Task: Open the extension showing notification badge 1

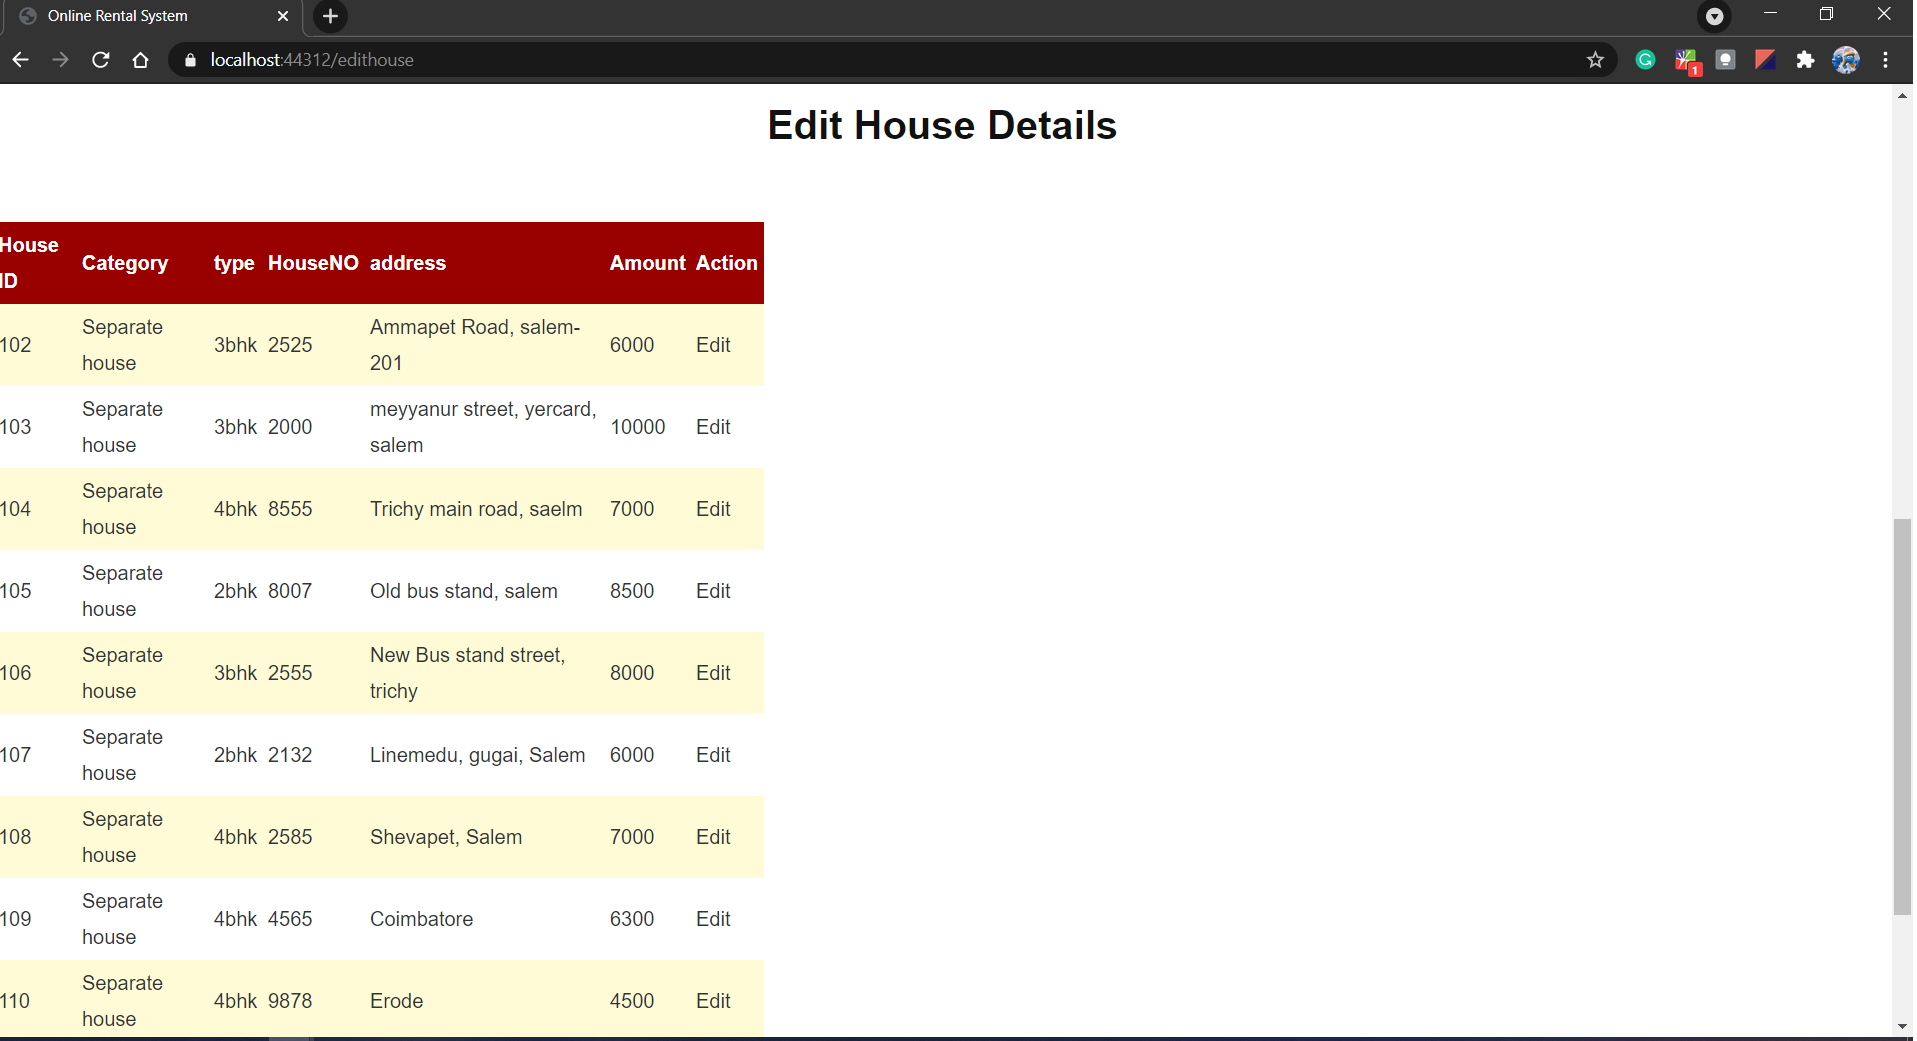Action: click(x=1688, y=60)
